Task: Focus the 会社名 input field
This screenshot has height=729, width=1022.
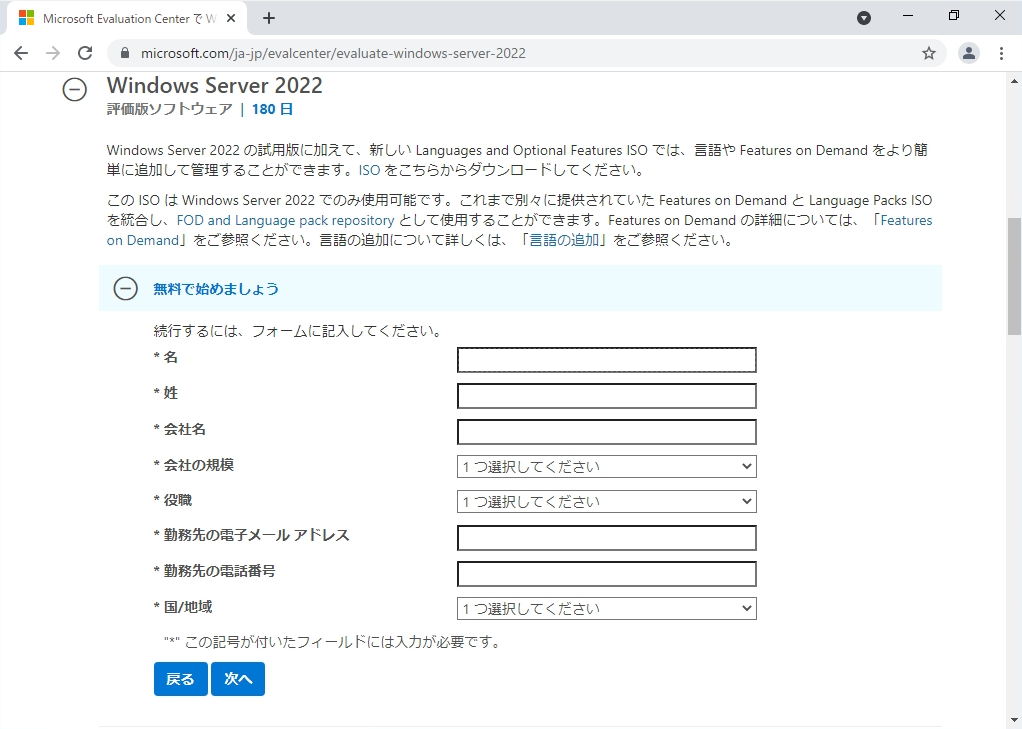Action: coord(606,432)
